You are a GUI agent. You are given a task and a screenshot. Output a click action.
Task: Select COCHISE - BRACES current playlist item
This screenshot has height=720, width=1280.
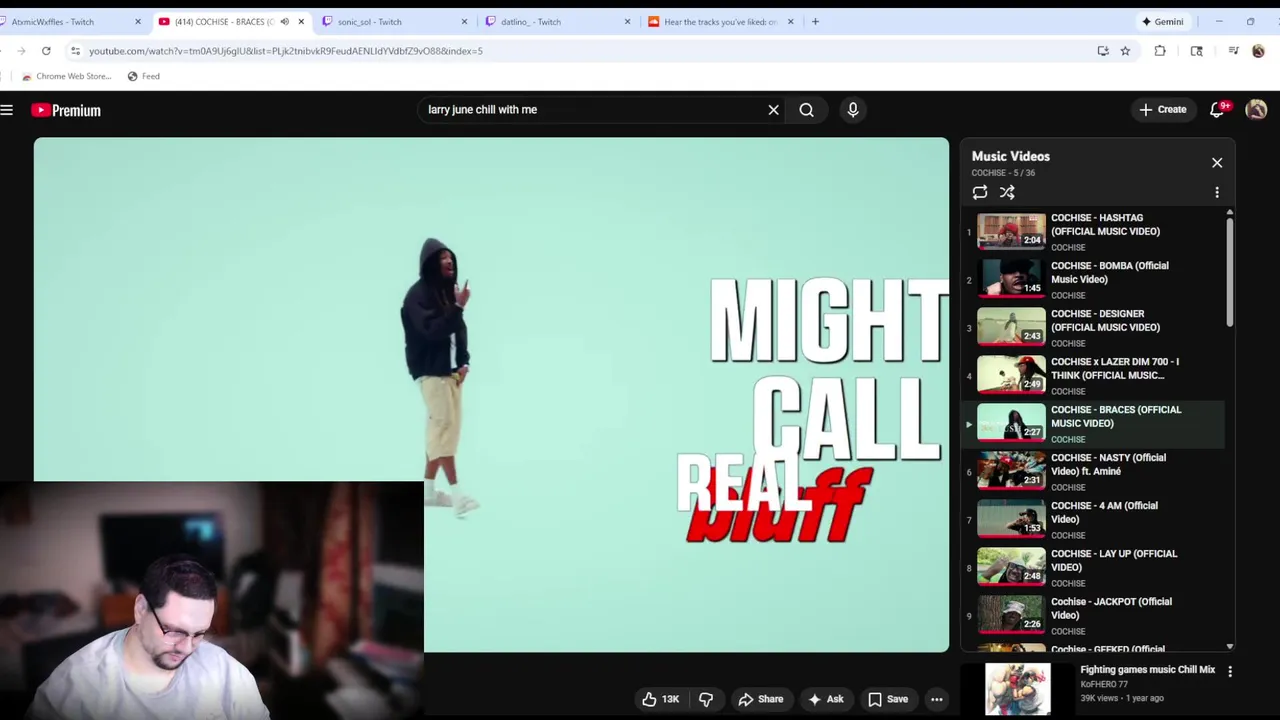tap(1093, 423)
